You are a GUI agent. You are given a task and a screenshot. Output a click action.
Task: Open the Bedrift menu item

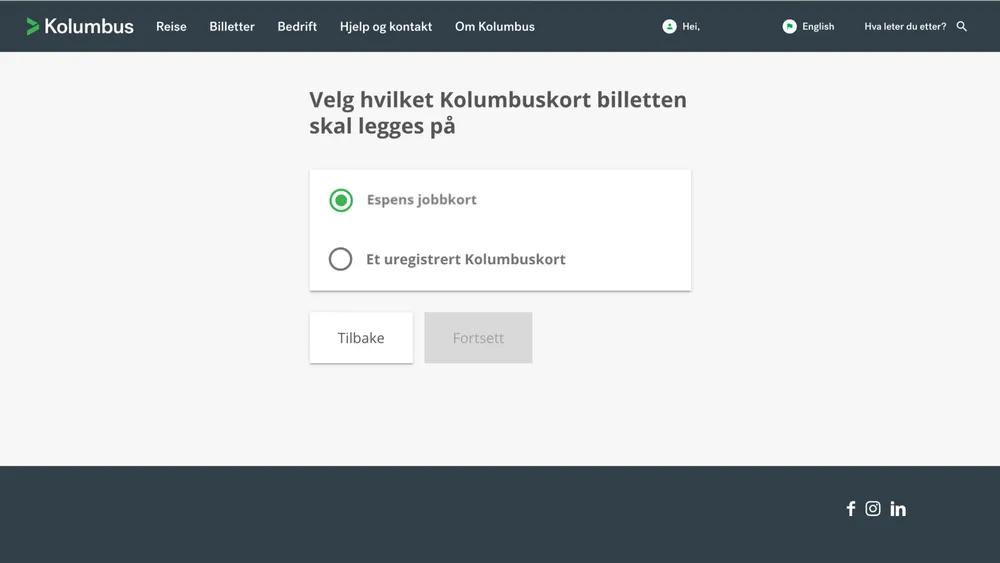(297, 27)
